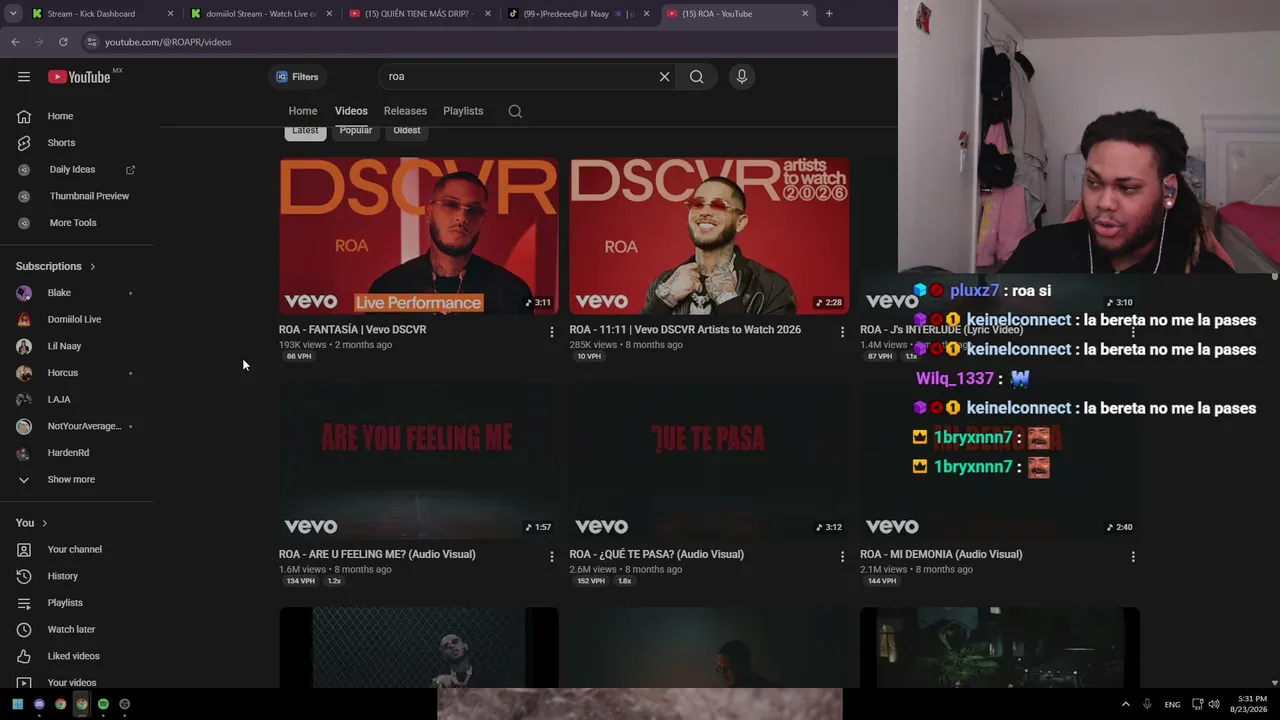Play ROA - FANTASÍA Vevo DSCVR thumbnail

(419, 236)
